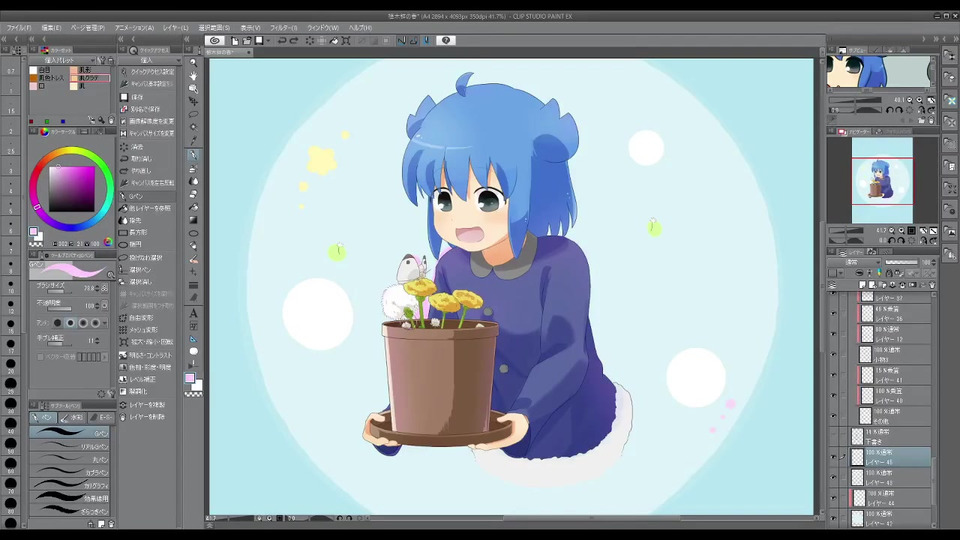
Task: Open the レイヤー(L) menu
Action: [176, 28]
